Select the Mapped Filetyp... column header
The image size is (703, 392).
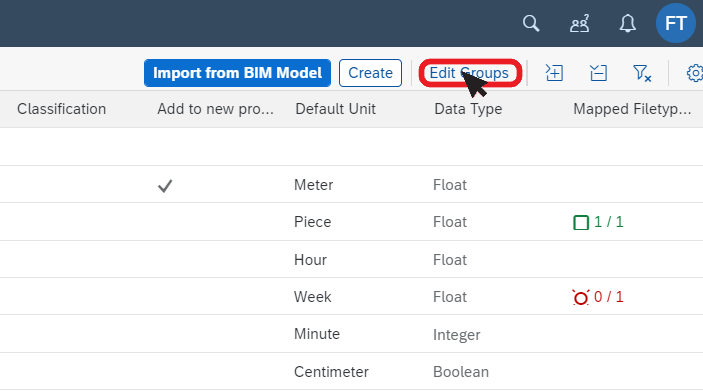(x=632, y=109)
